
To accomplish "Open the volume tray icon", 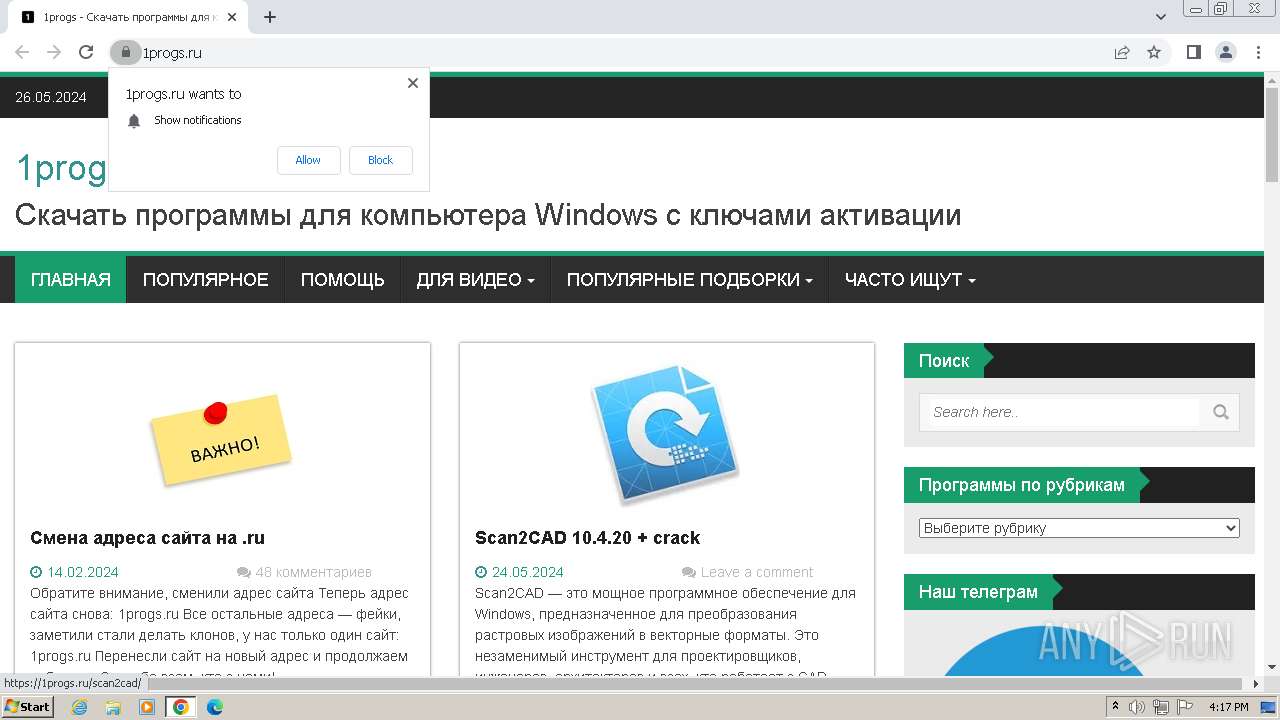I will [x=1137, y=707].
